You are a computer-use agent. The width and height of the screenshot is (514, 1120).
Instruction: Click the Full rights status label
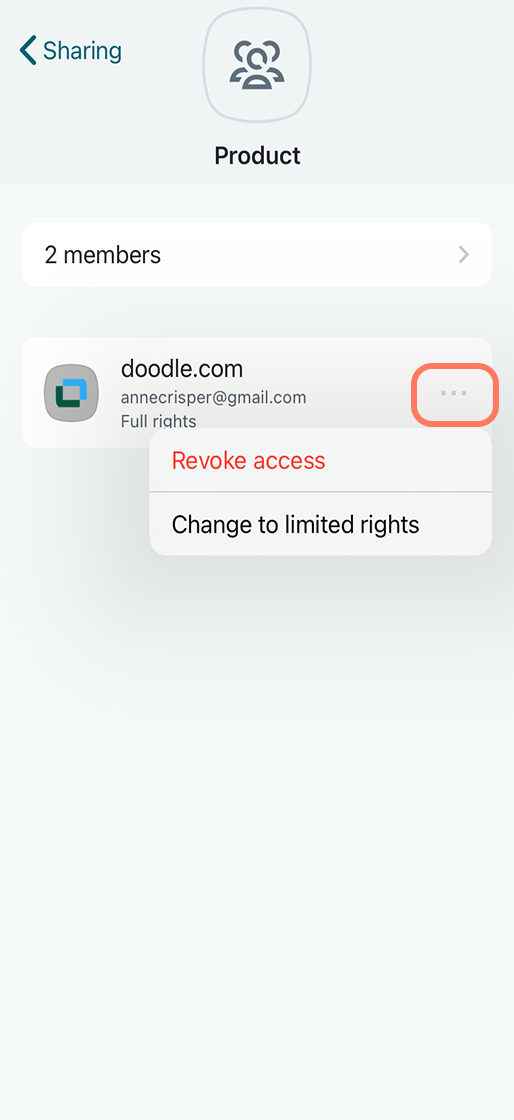click(158, 421)
